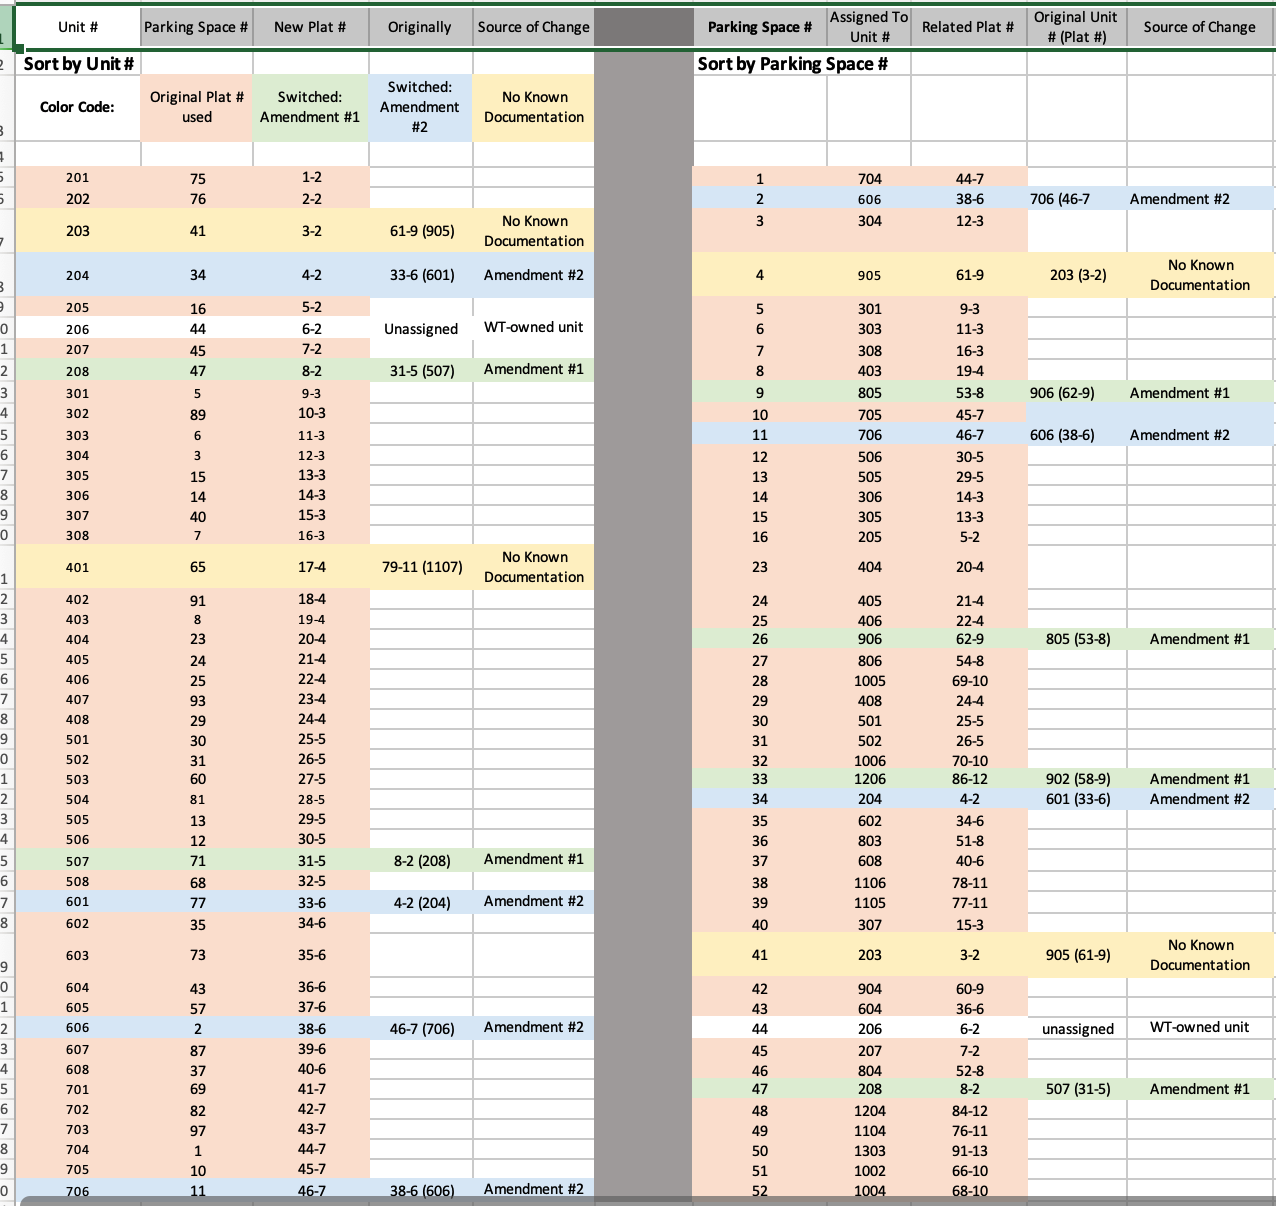Select the "Color Code:" label cell

(77, 107)
